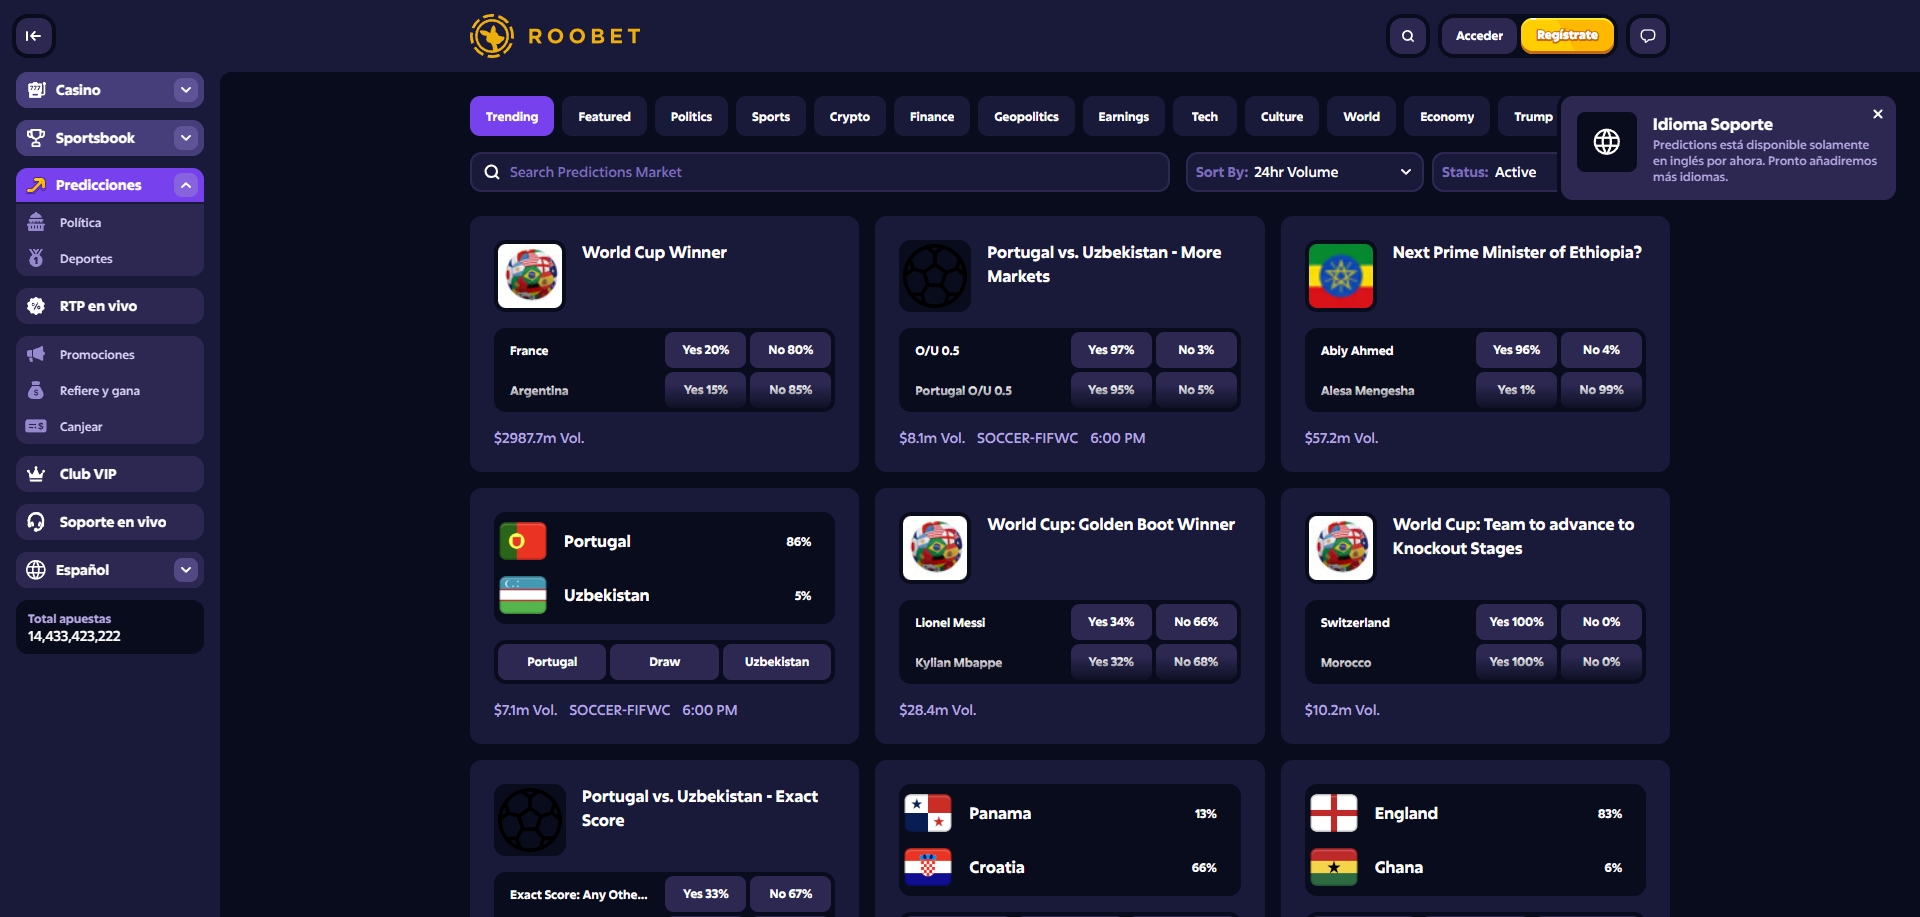Viewport: 1920px width, 917px height.
Task: Open the Sort By 24hr Volume dropdown
Action: click(x=1304, y=172)
